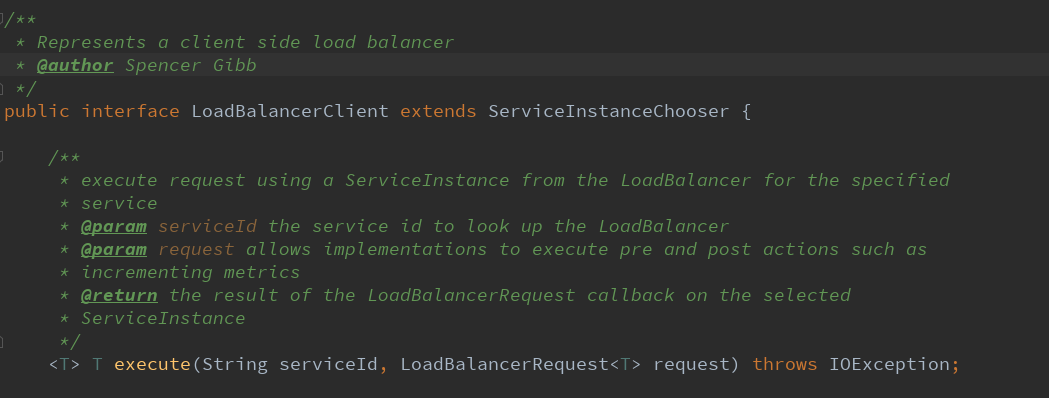
Task: Click the @param tag before request
Action: [x=114, y=250]
